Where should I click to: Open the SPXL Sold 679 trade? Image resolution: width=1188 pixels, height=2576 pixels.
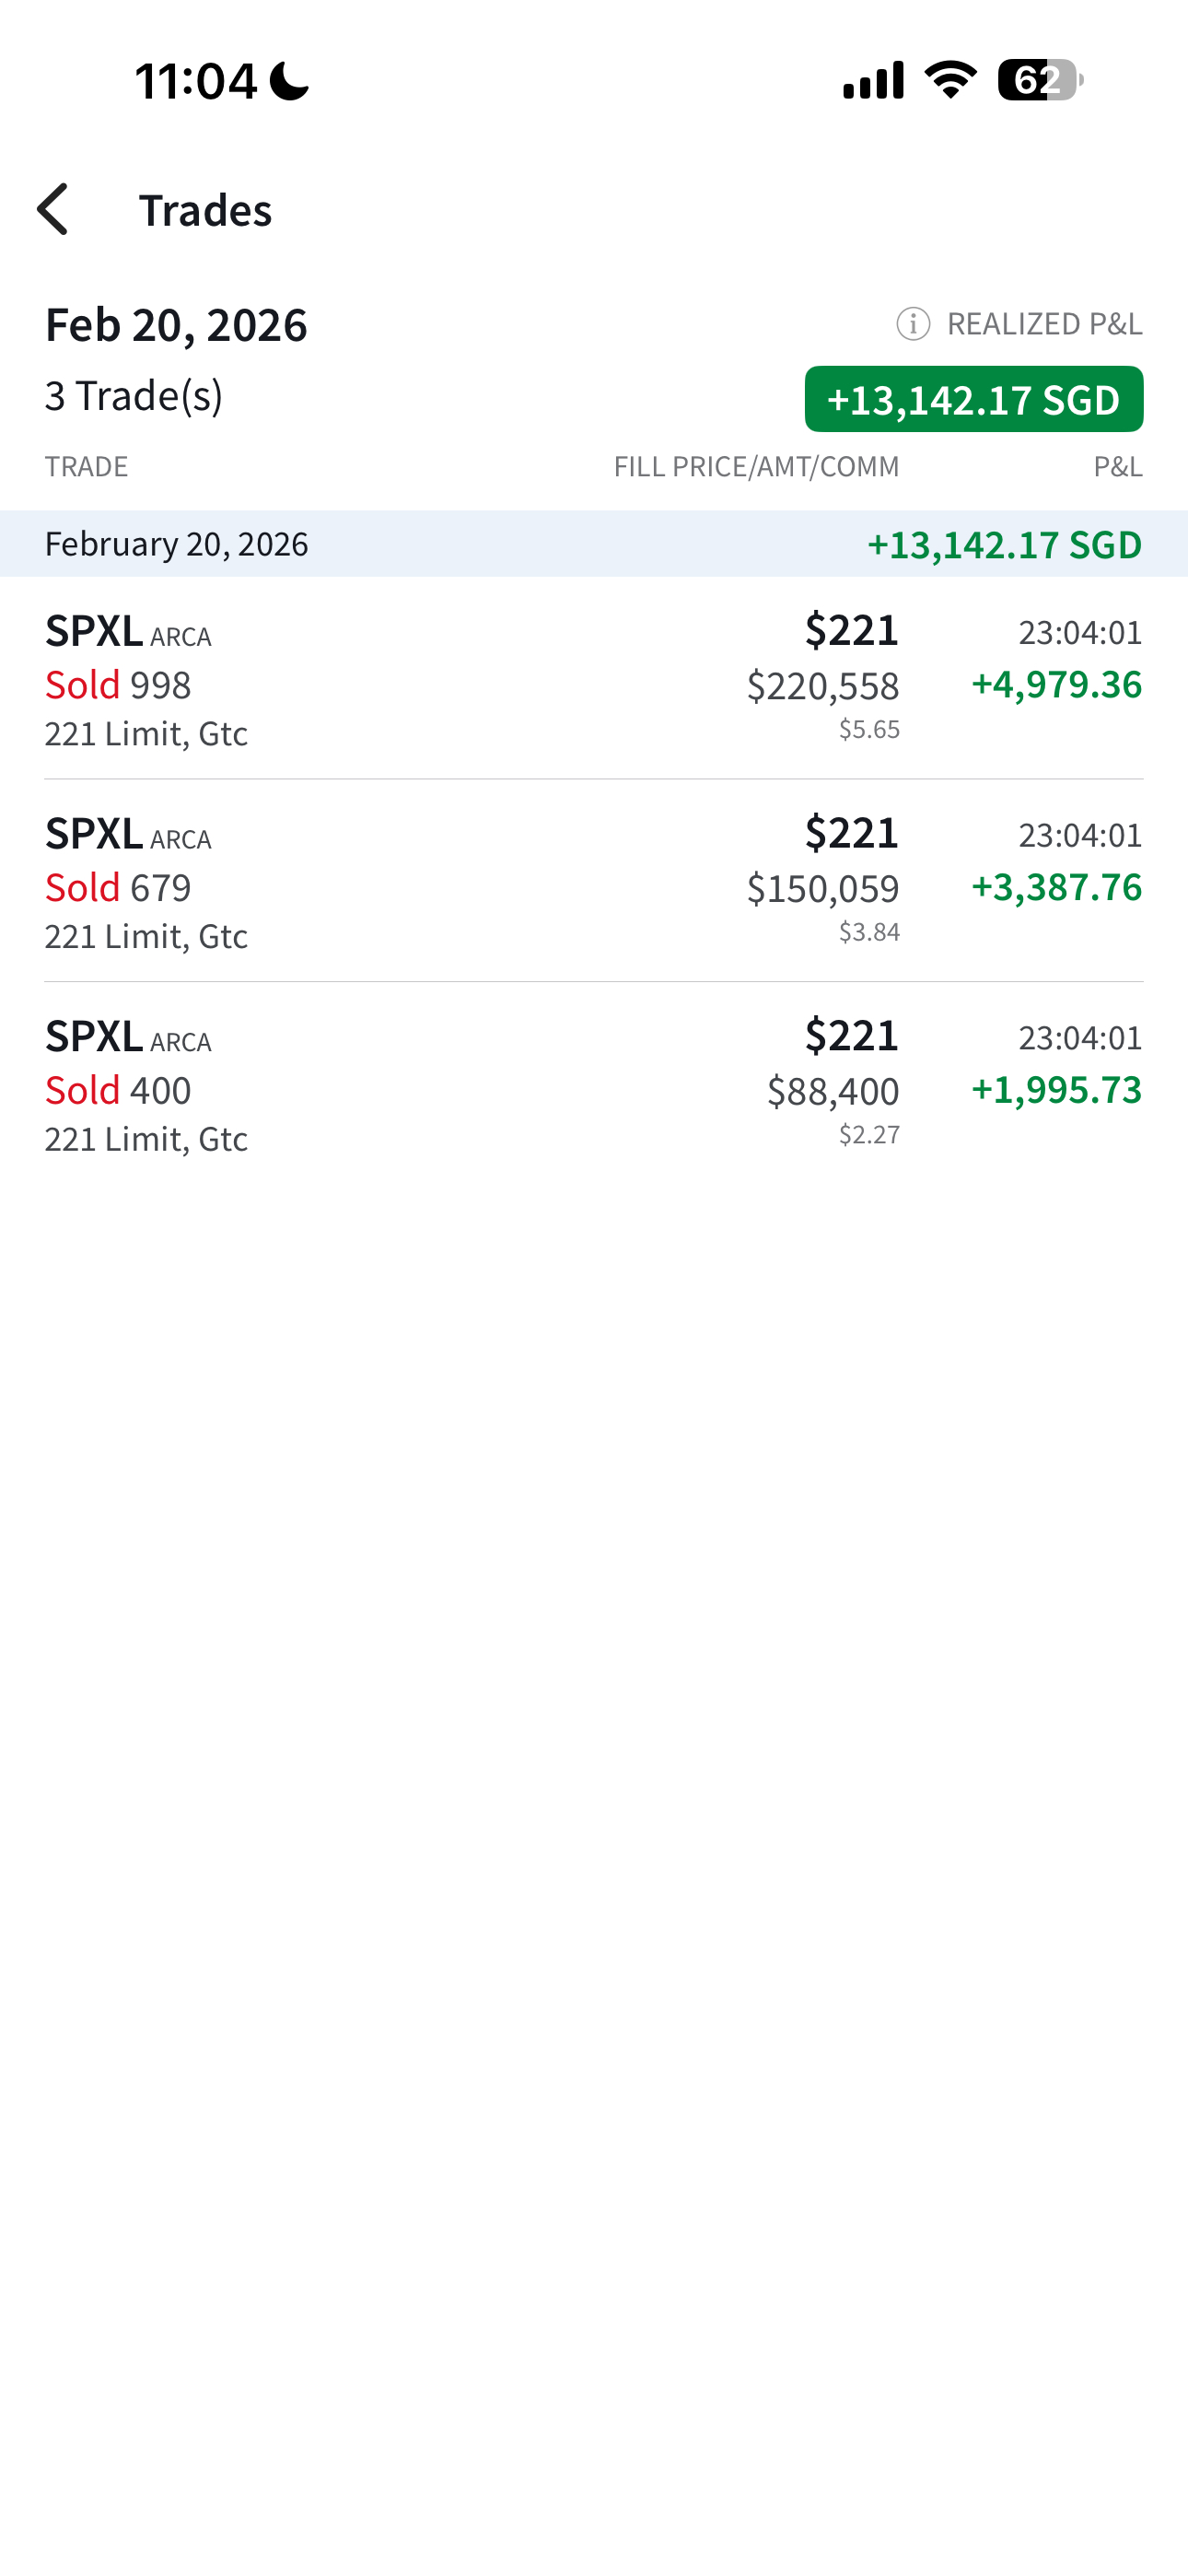[x=594, y=882]
